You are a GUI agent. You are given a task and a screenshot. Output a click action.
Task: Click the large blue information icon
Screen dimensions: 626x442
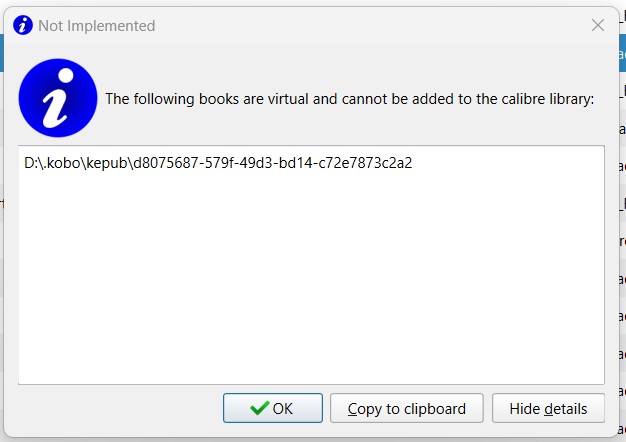pyautogui.click(x=58, y=98)
